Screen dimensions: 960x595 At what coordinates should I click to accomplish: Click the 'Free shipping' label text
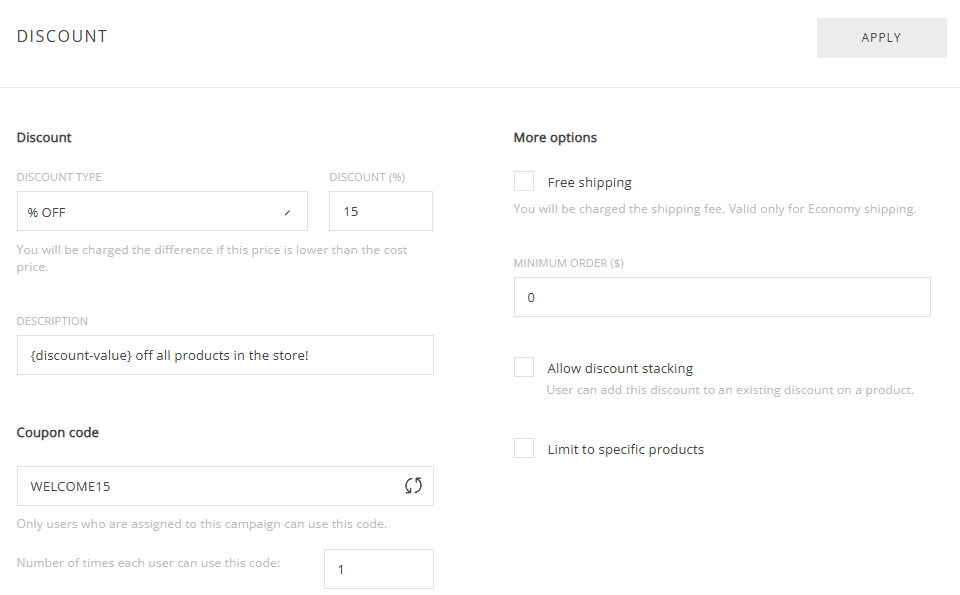(x=589, y=183)
